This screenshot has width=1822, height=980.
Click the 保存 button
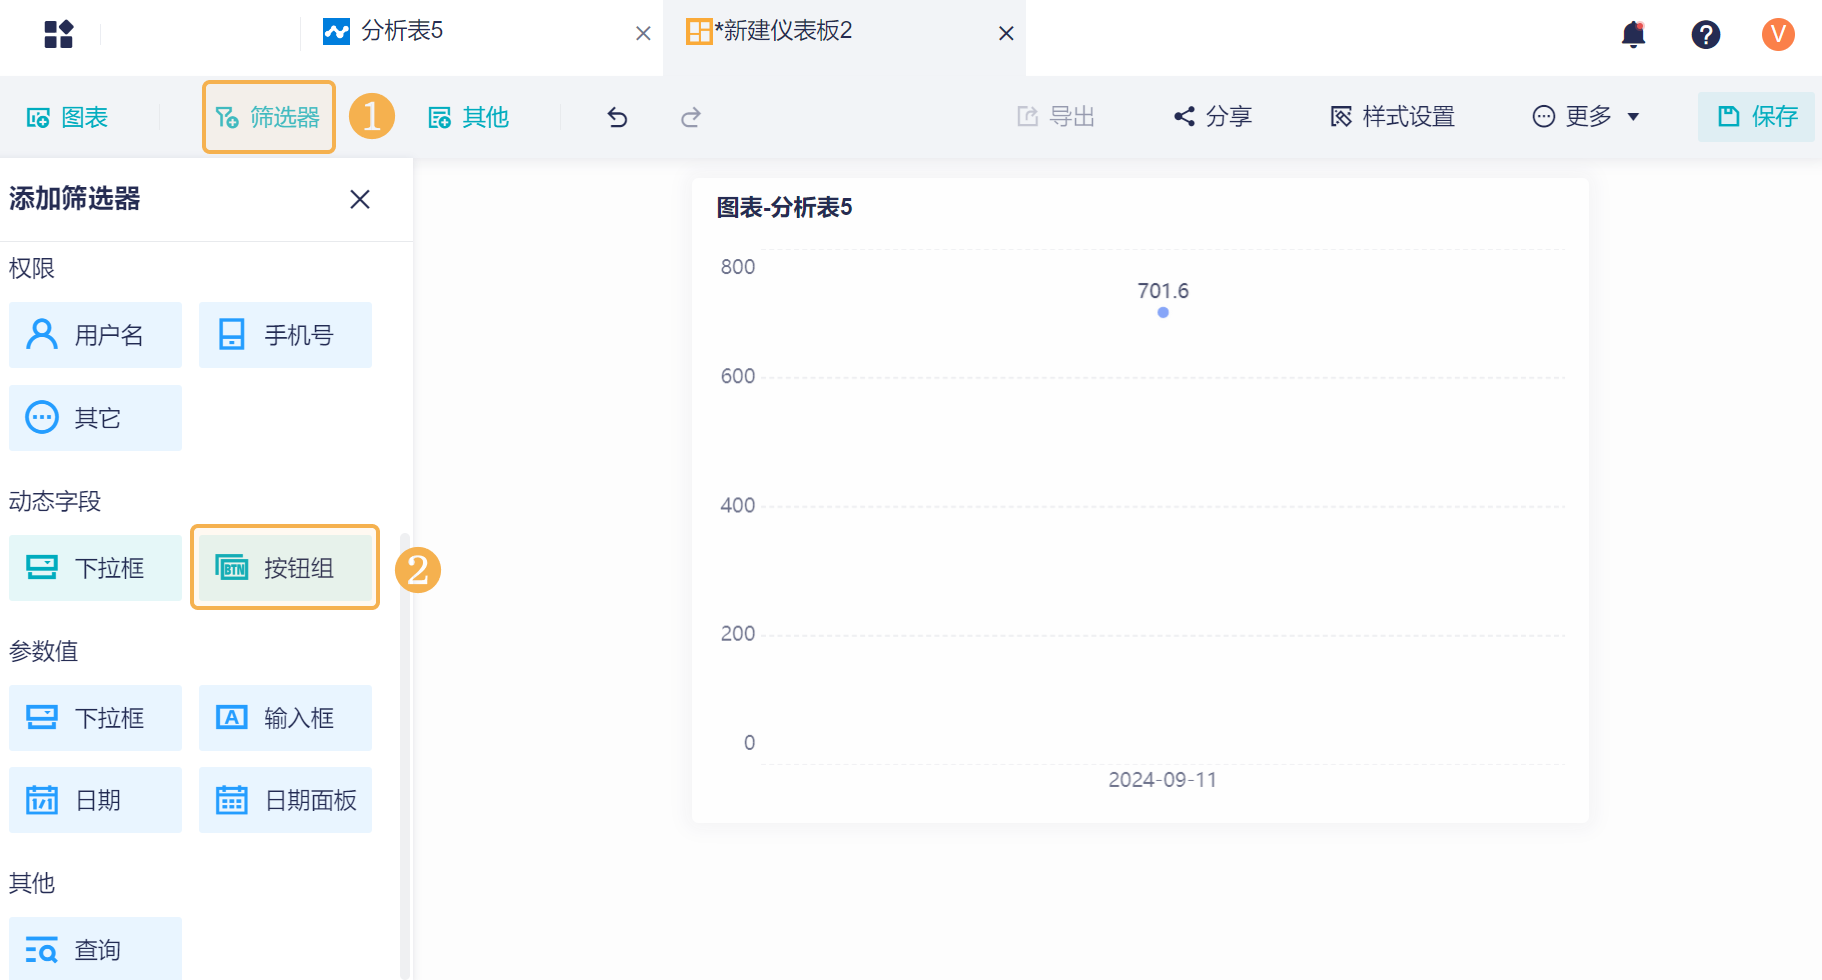click(x=1756, y=117)
